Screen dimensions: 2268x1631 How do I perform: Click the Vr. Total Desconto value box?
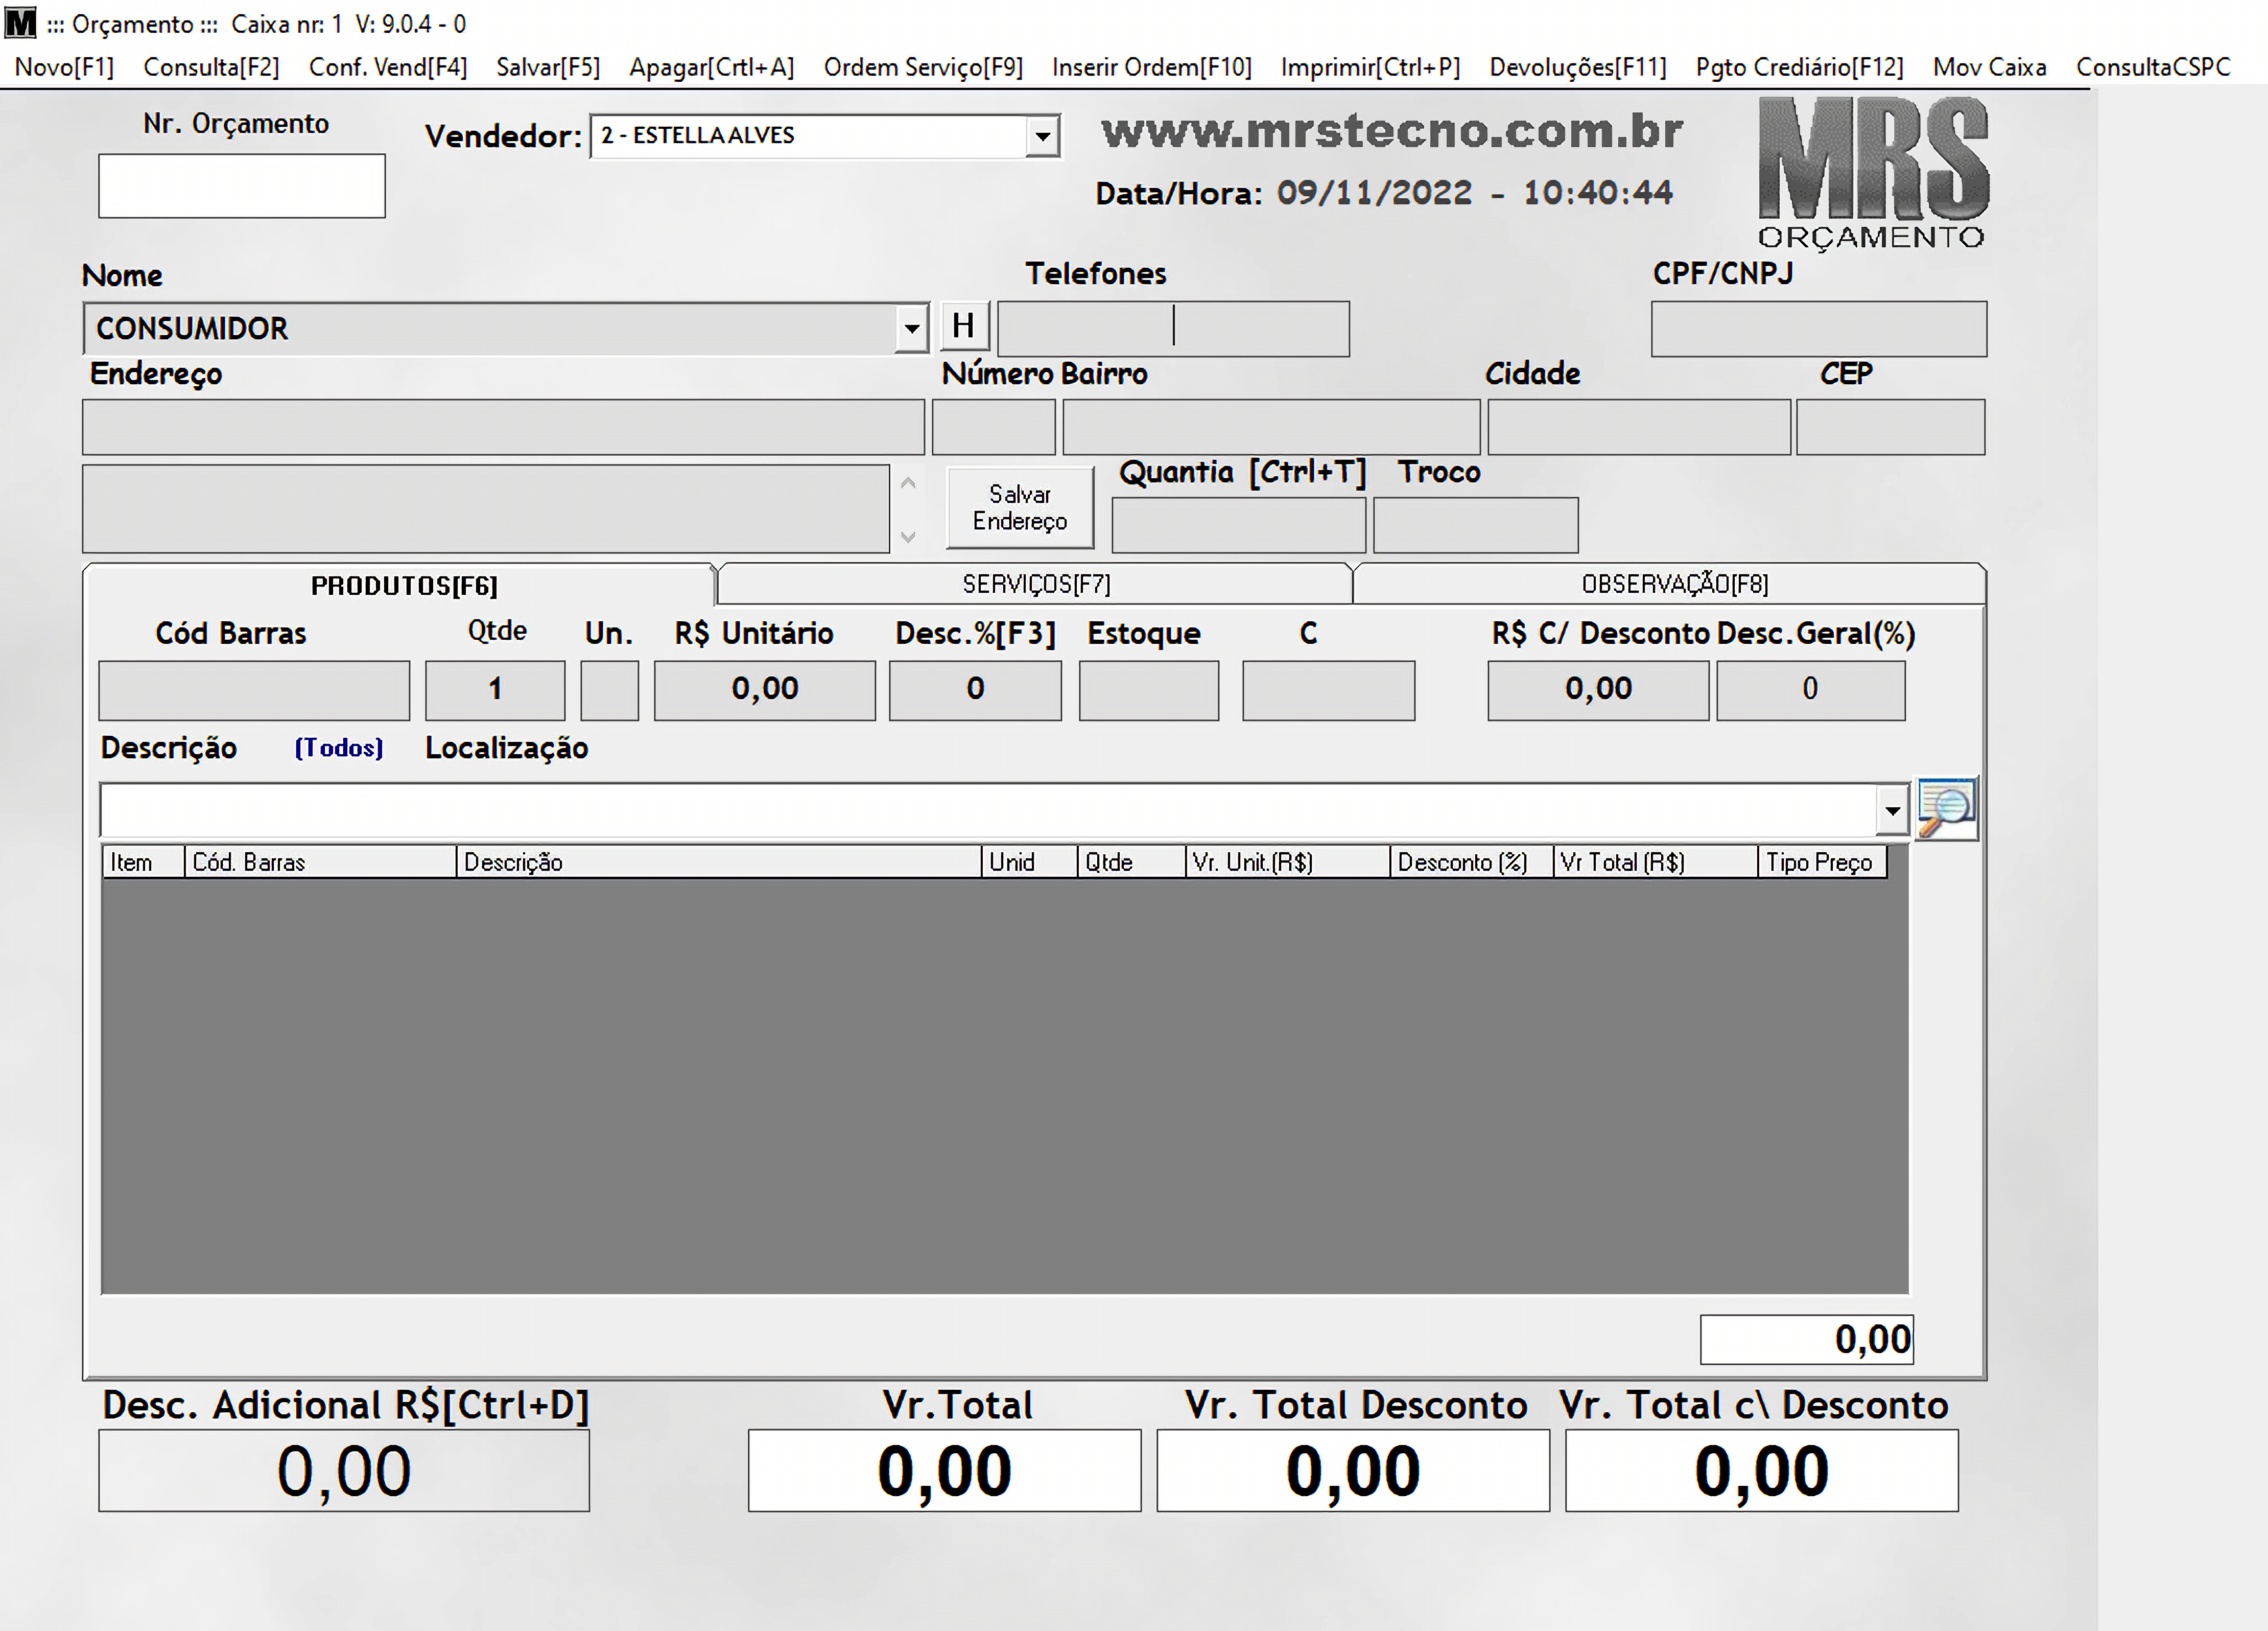point(1352,1470)
